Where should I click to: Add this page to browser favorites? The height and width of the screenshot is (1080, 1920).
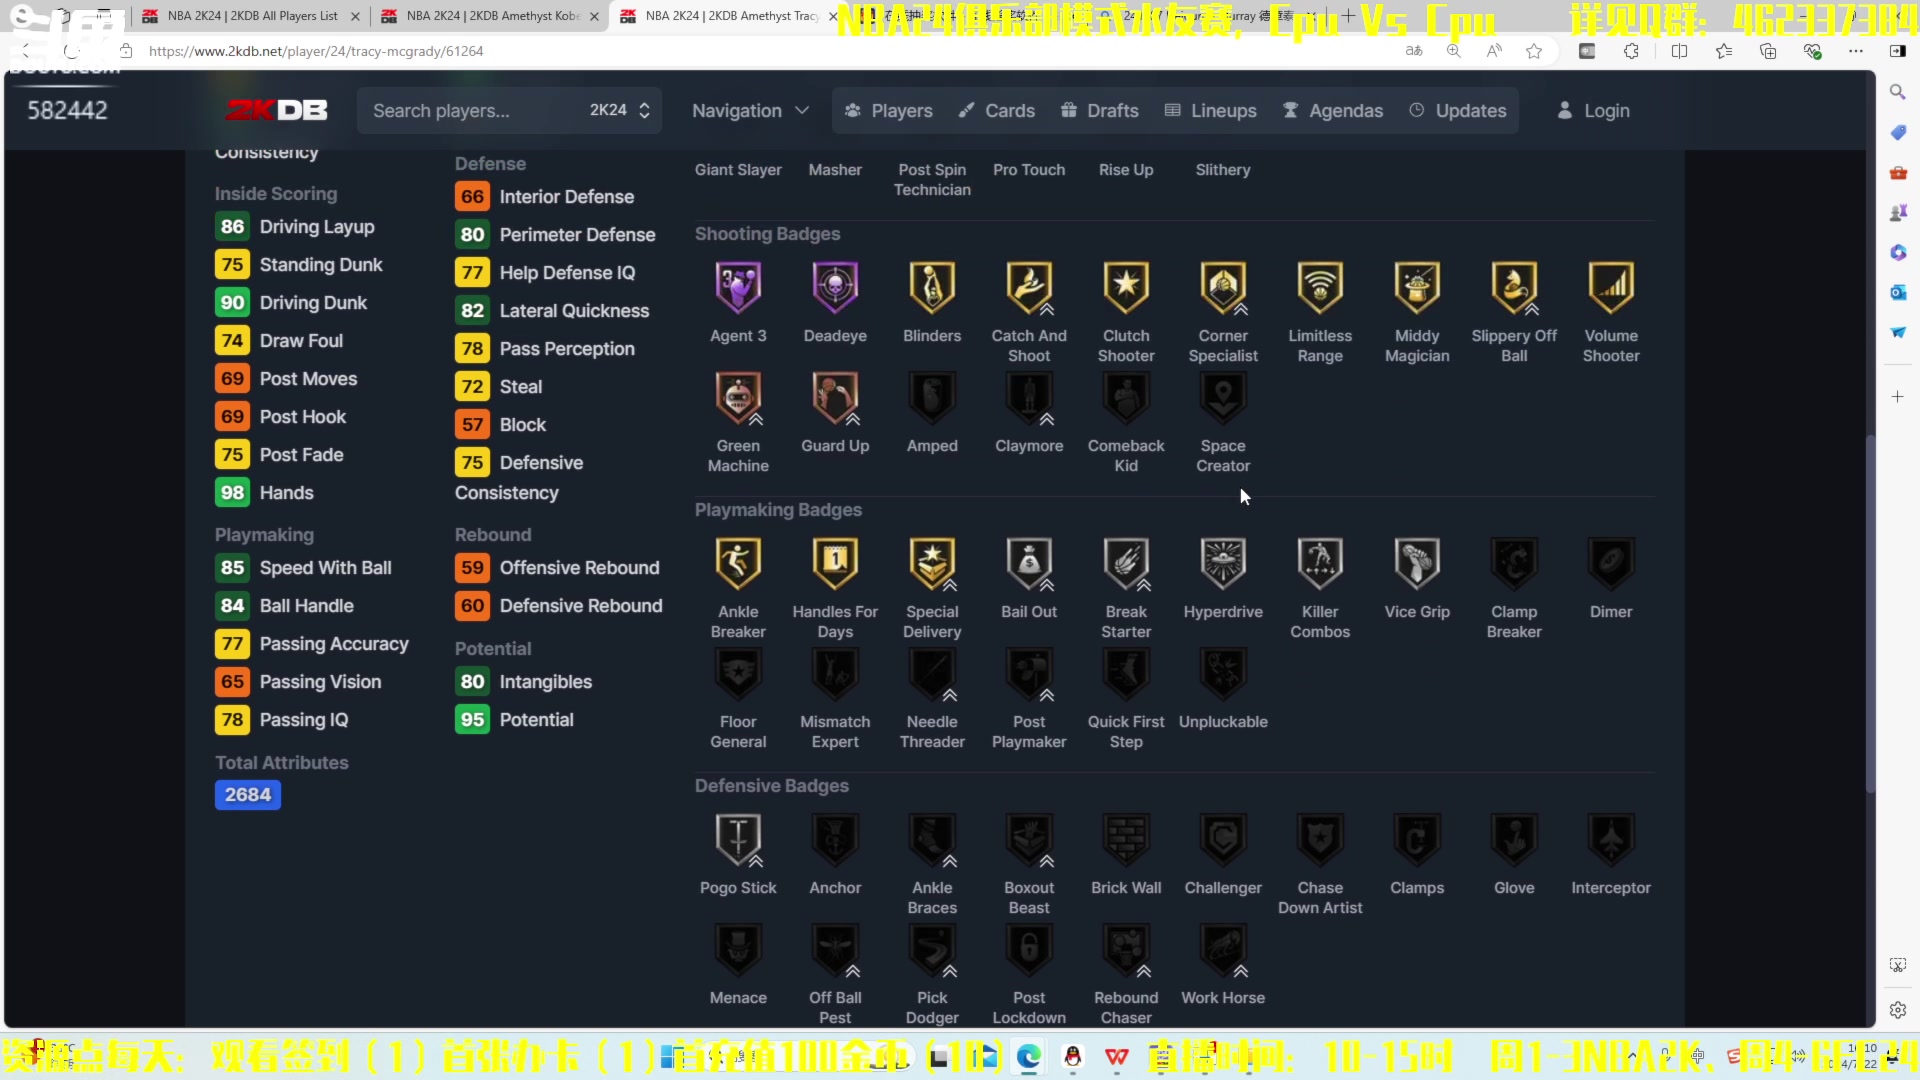pos(1534,51)
